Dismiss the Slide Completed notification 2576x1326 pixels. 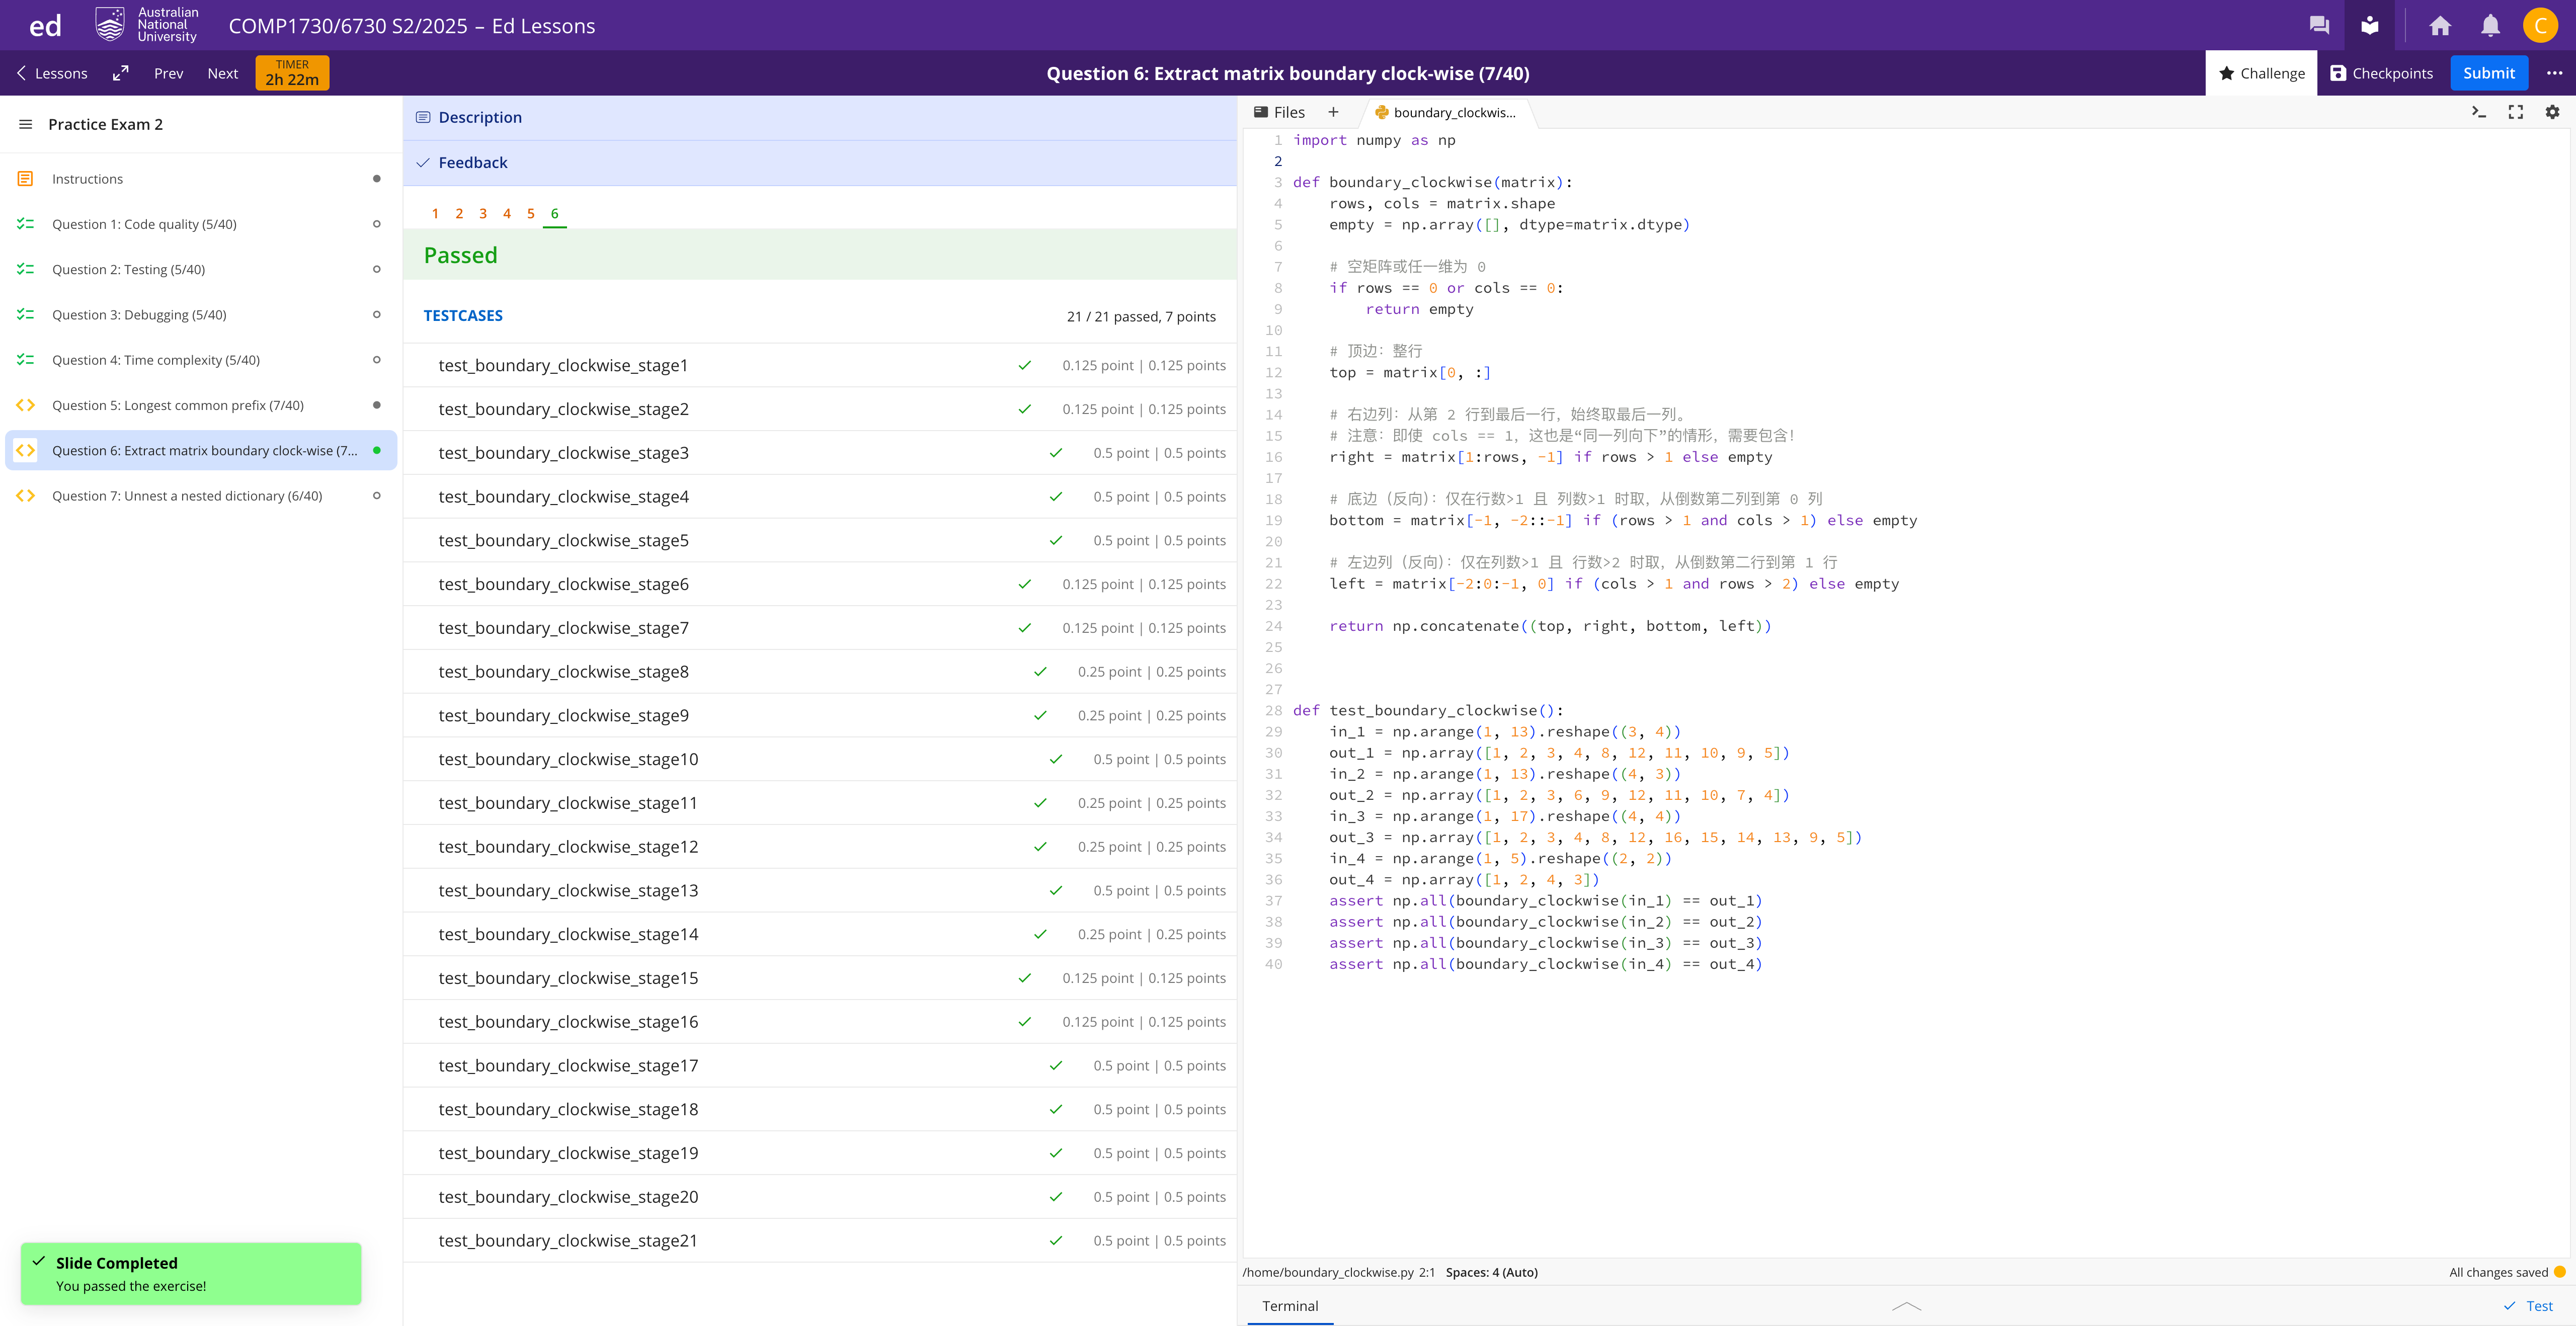coord(191,1273)
